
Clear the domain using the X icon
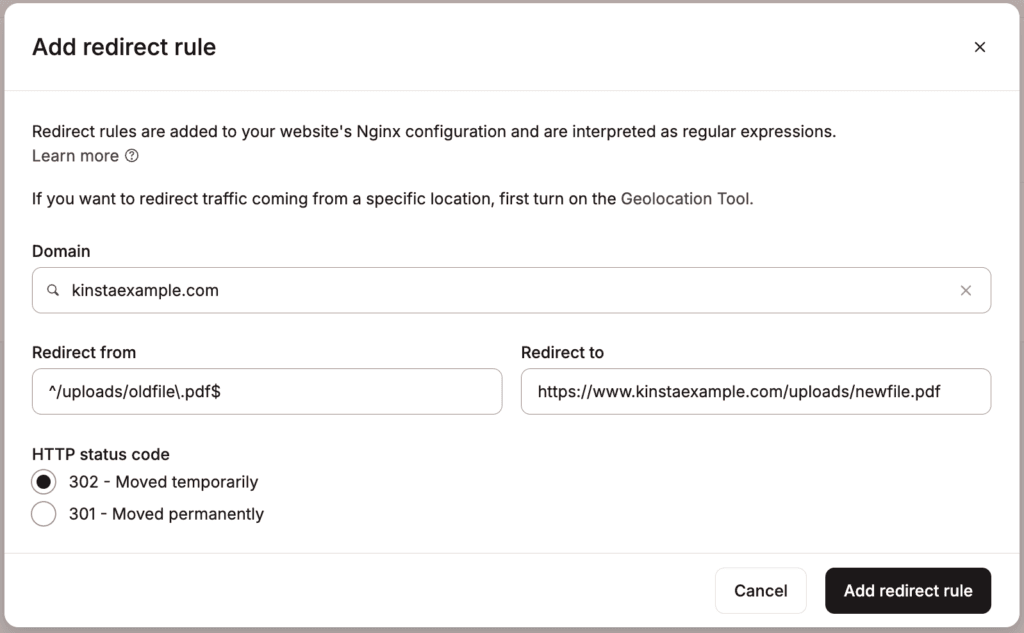click(x=966, y=290)
